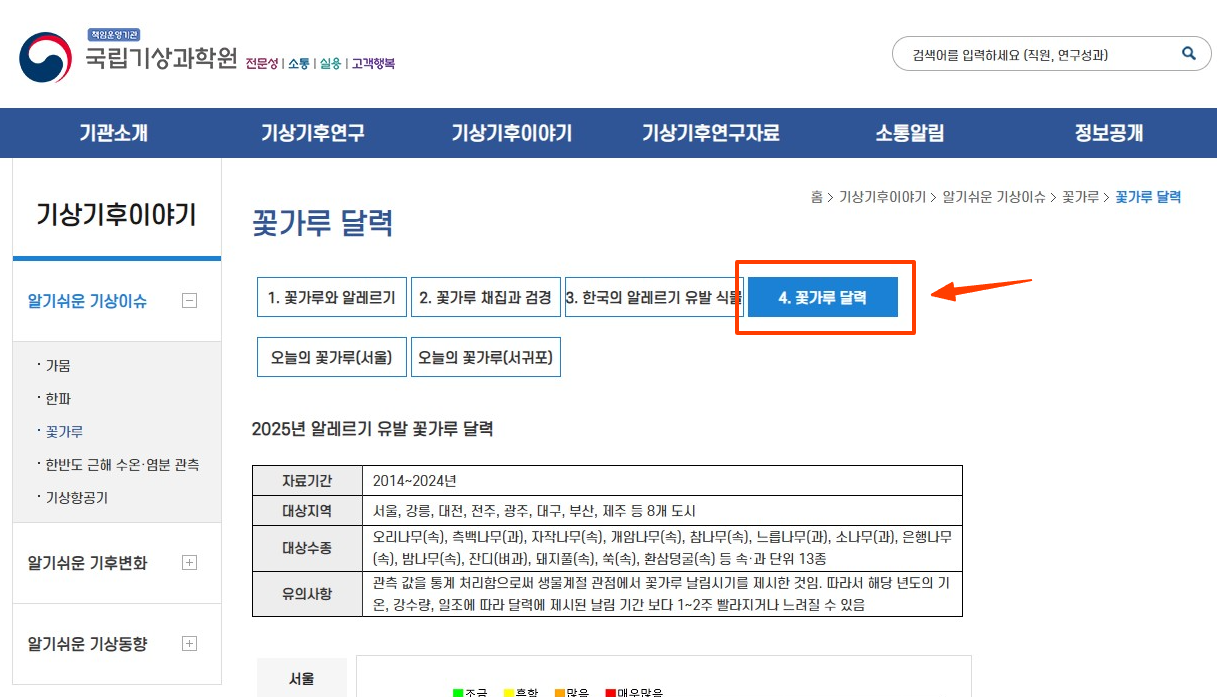Screen dimensions: 1217x697
Task: Open the 소통알림 menu
Action: [911, 132]
